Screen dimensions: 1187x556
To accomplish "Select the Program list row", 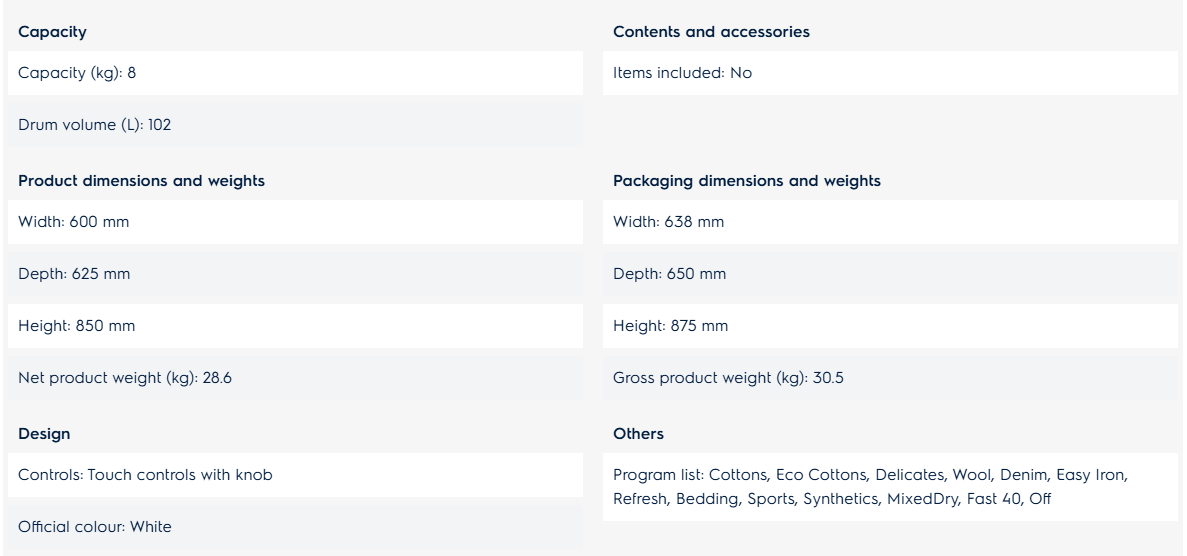I will click(890, 487).
